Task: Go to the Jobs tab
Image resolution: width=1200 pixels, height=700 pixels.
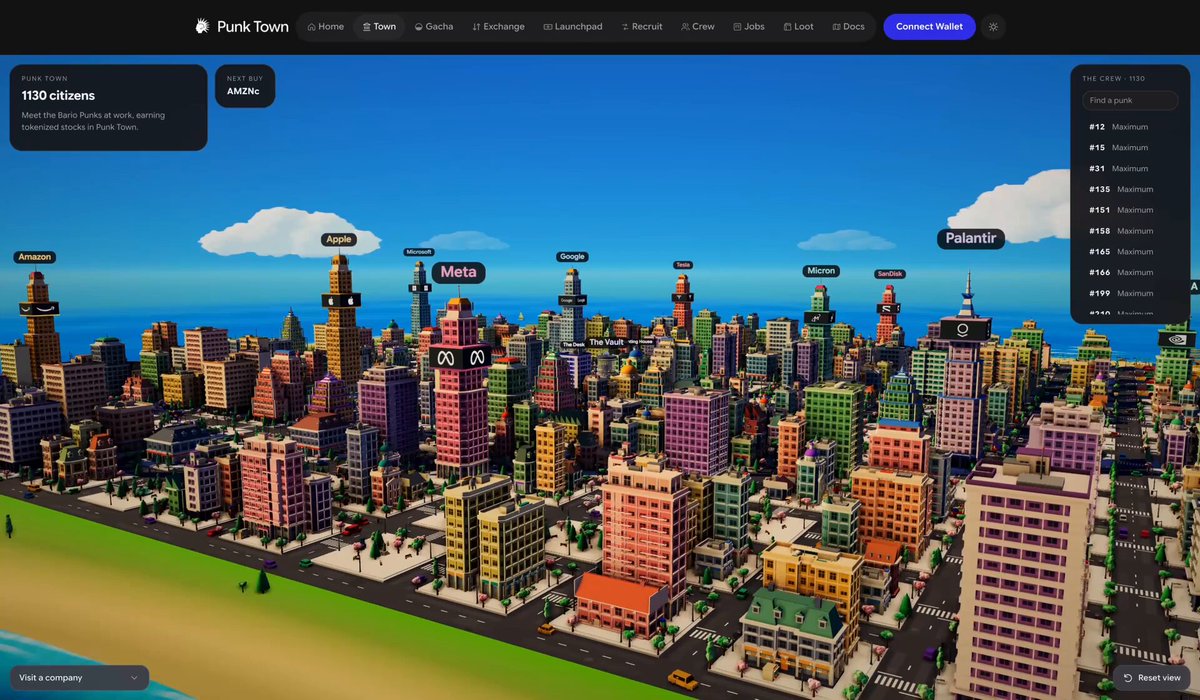Action: (x=749, y=27)
